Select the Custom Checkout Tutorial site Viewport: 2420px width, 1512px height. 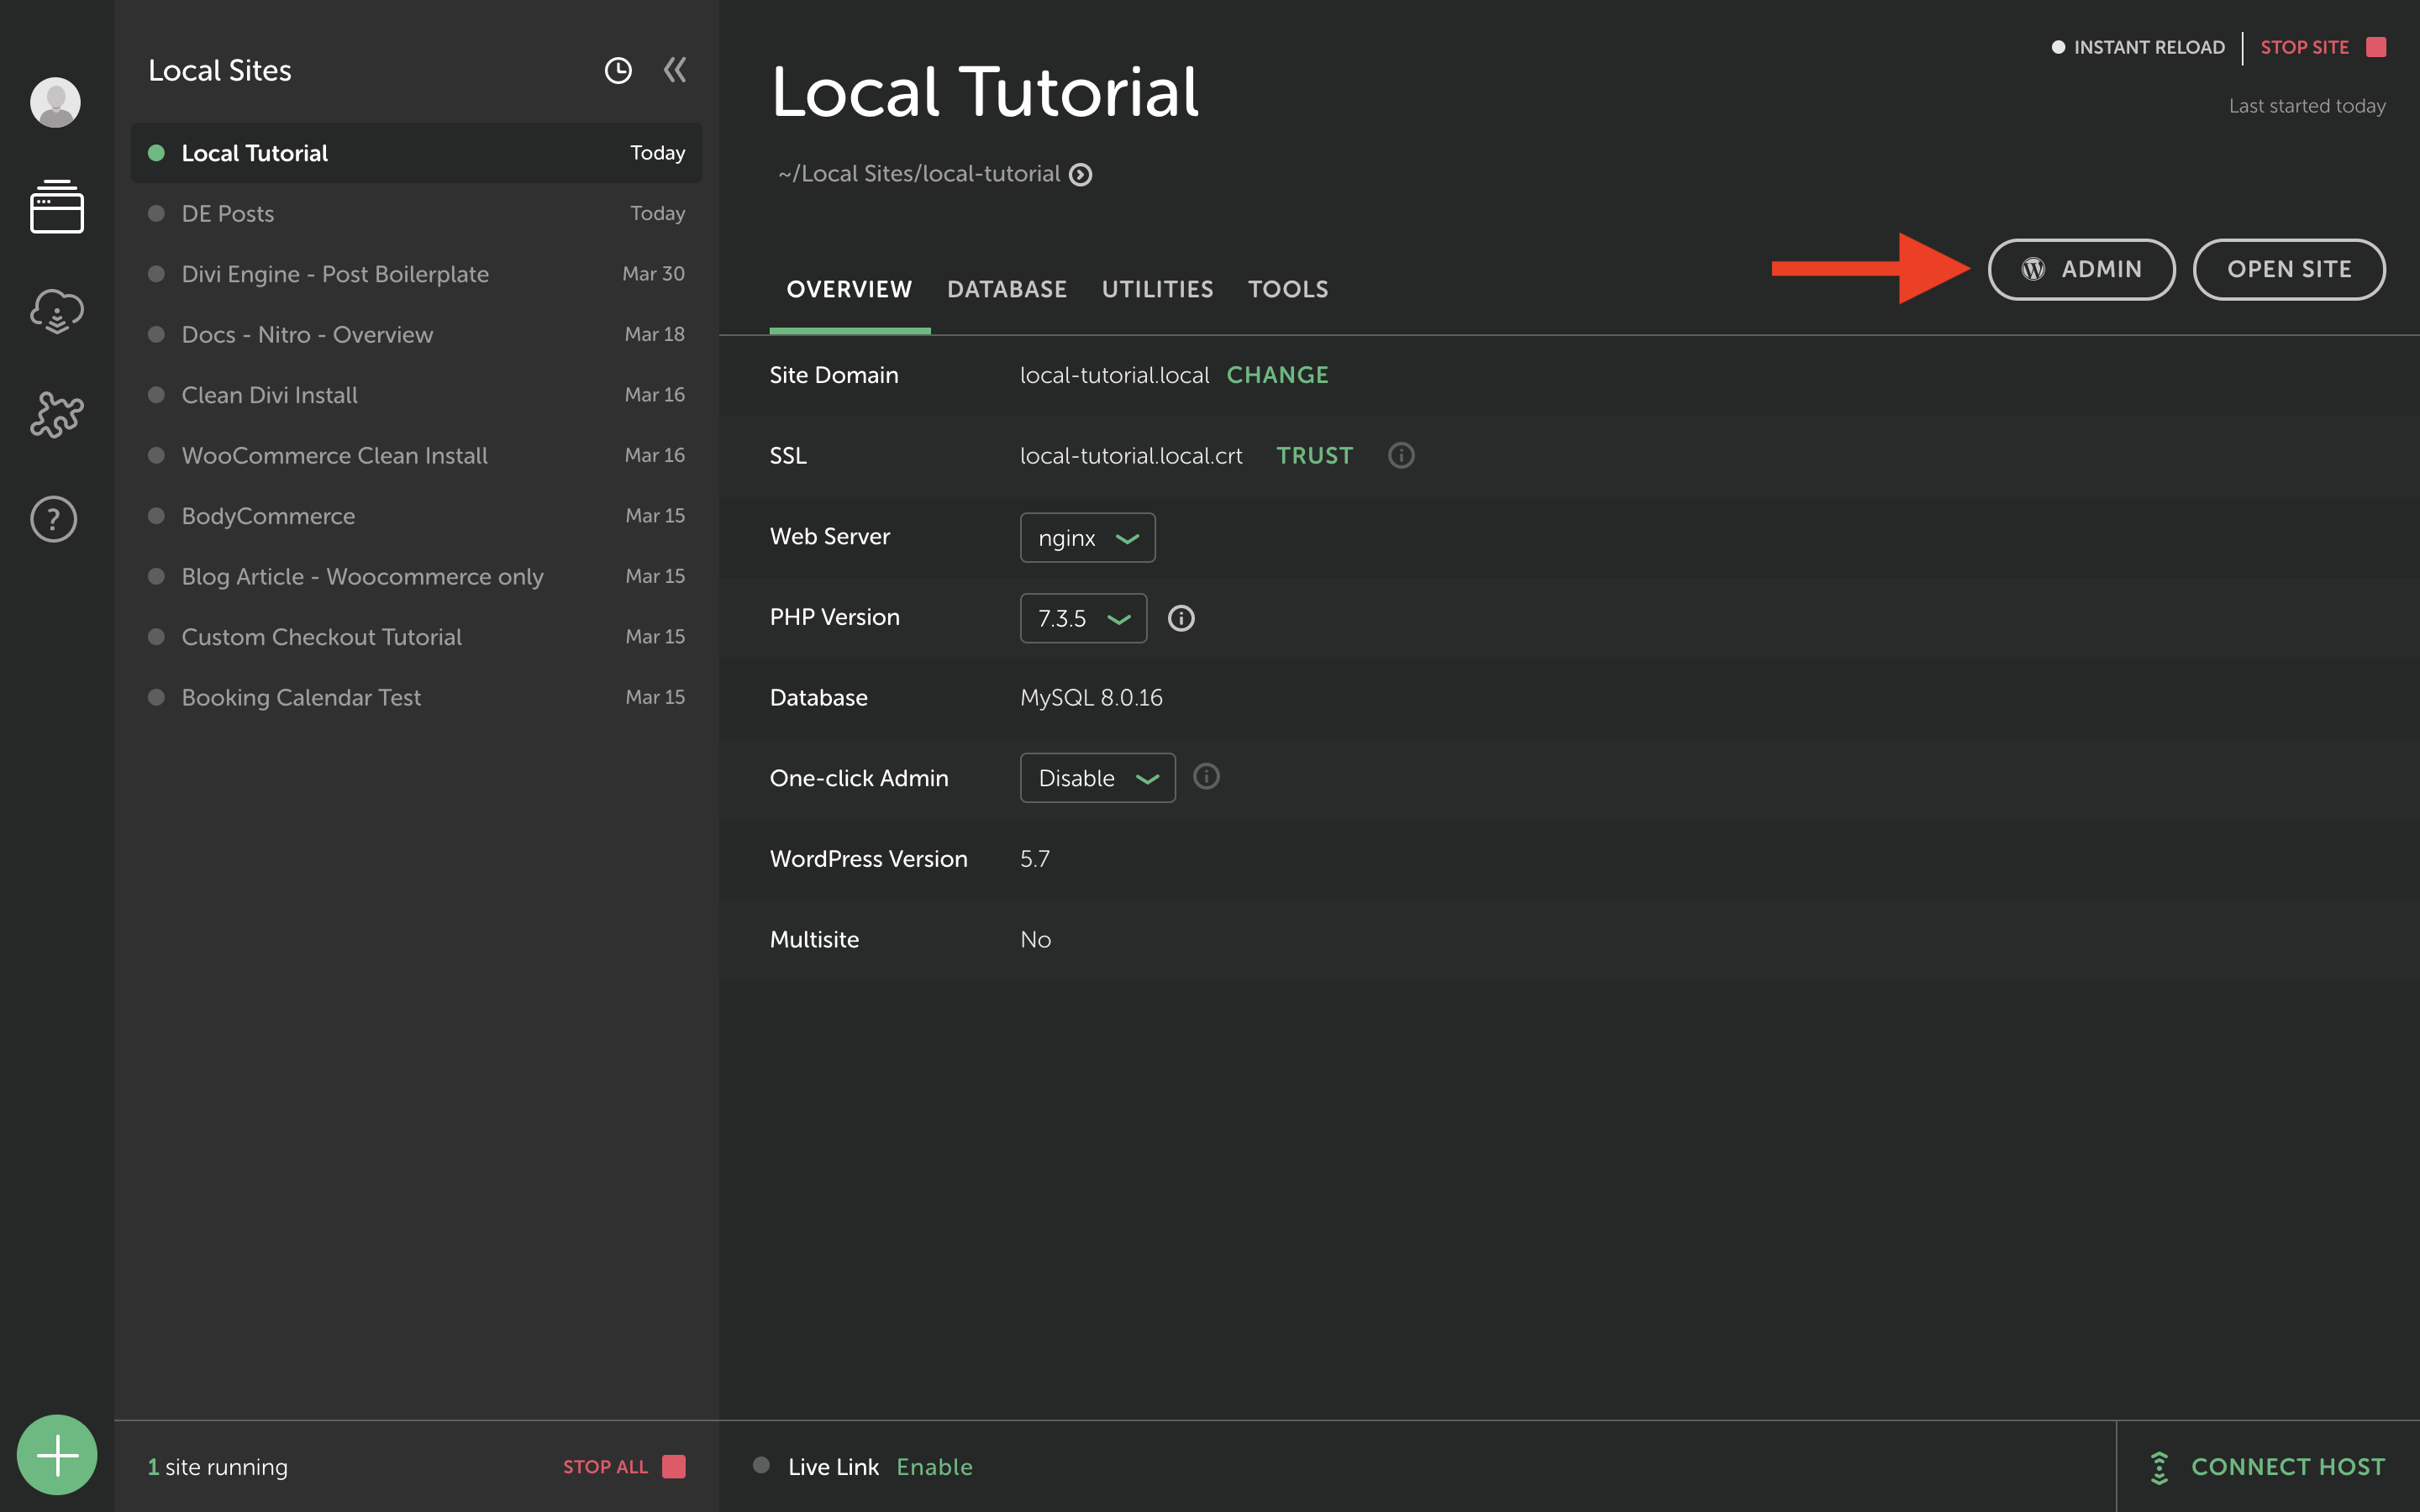(x=416, y=637)
